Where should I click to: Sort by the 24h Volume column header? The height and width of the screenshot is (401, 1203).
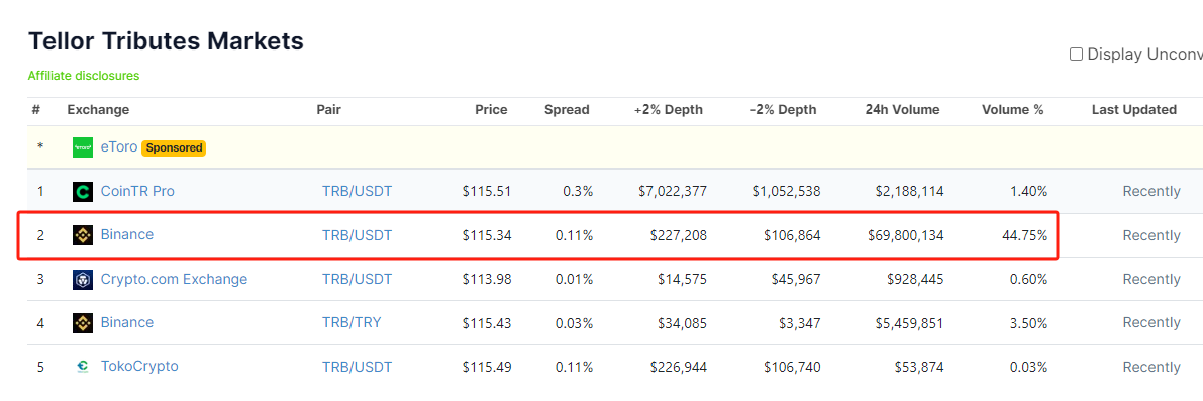904,110
